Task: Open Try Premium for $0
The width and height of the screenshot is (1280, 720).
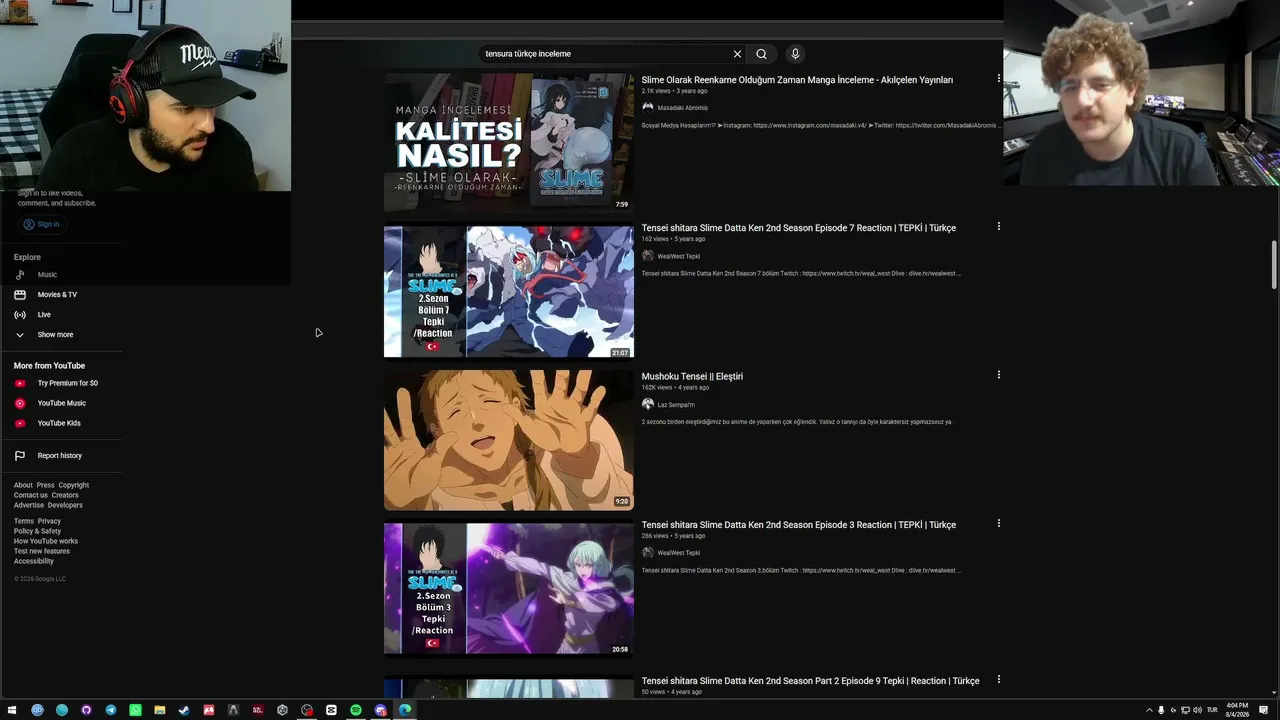Action: (68, 383)
